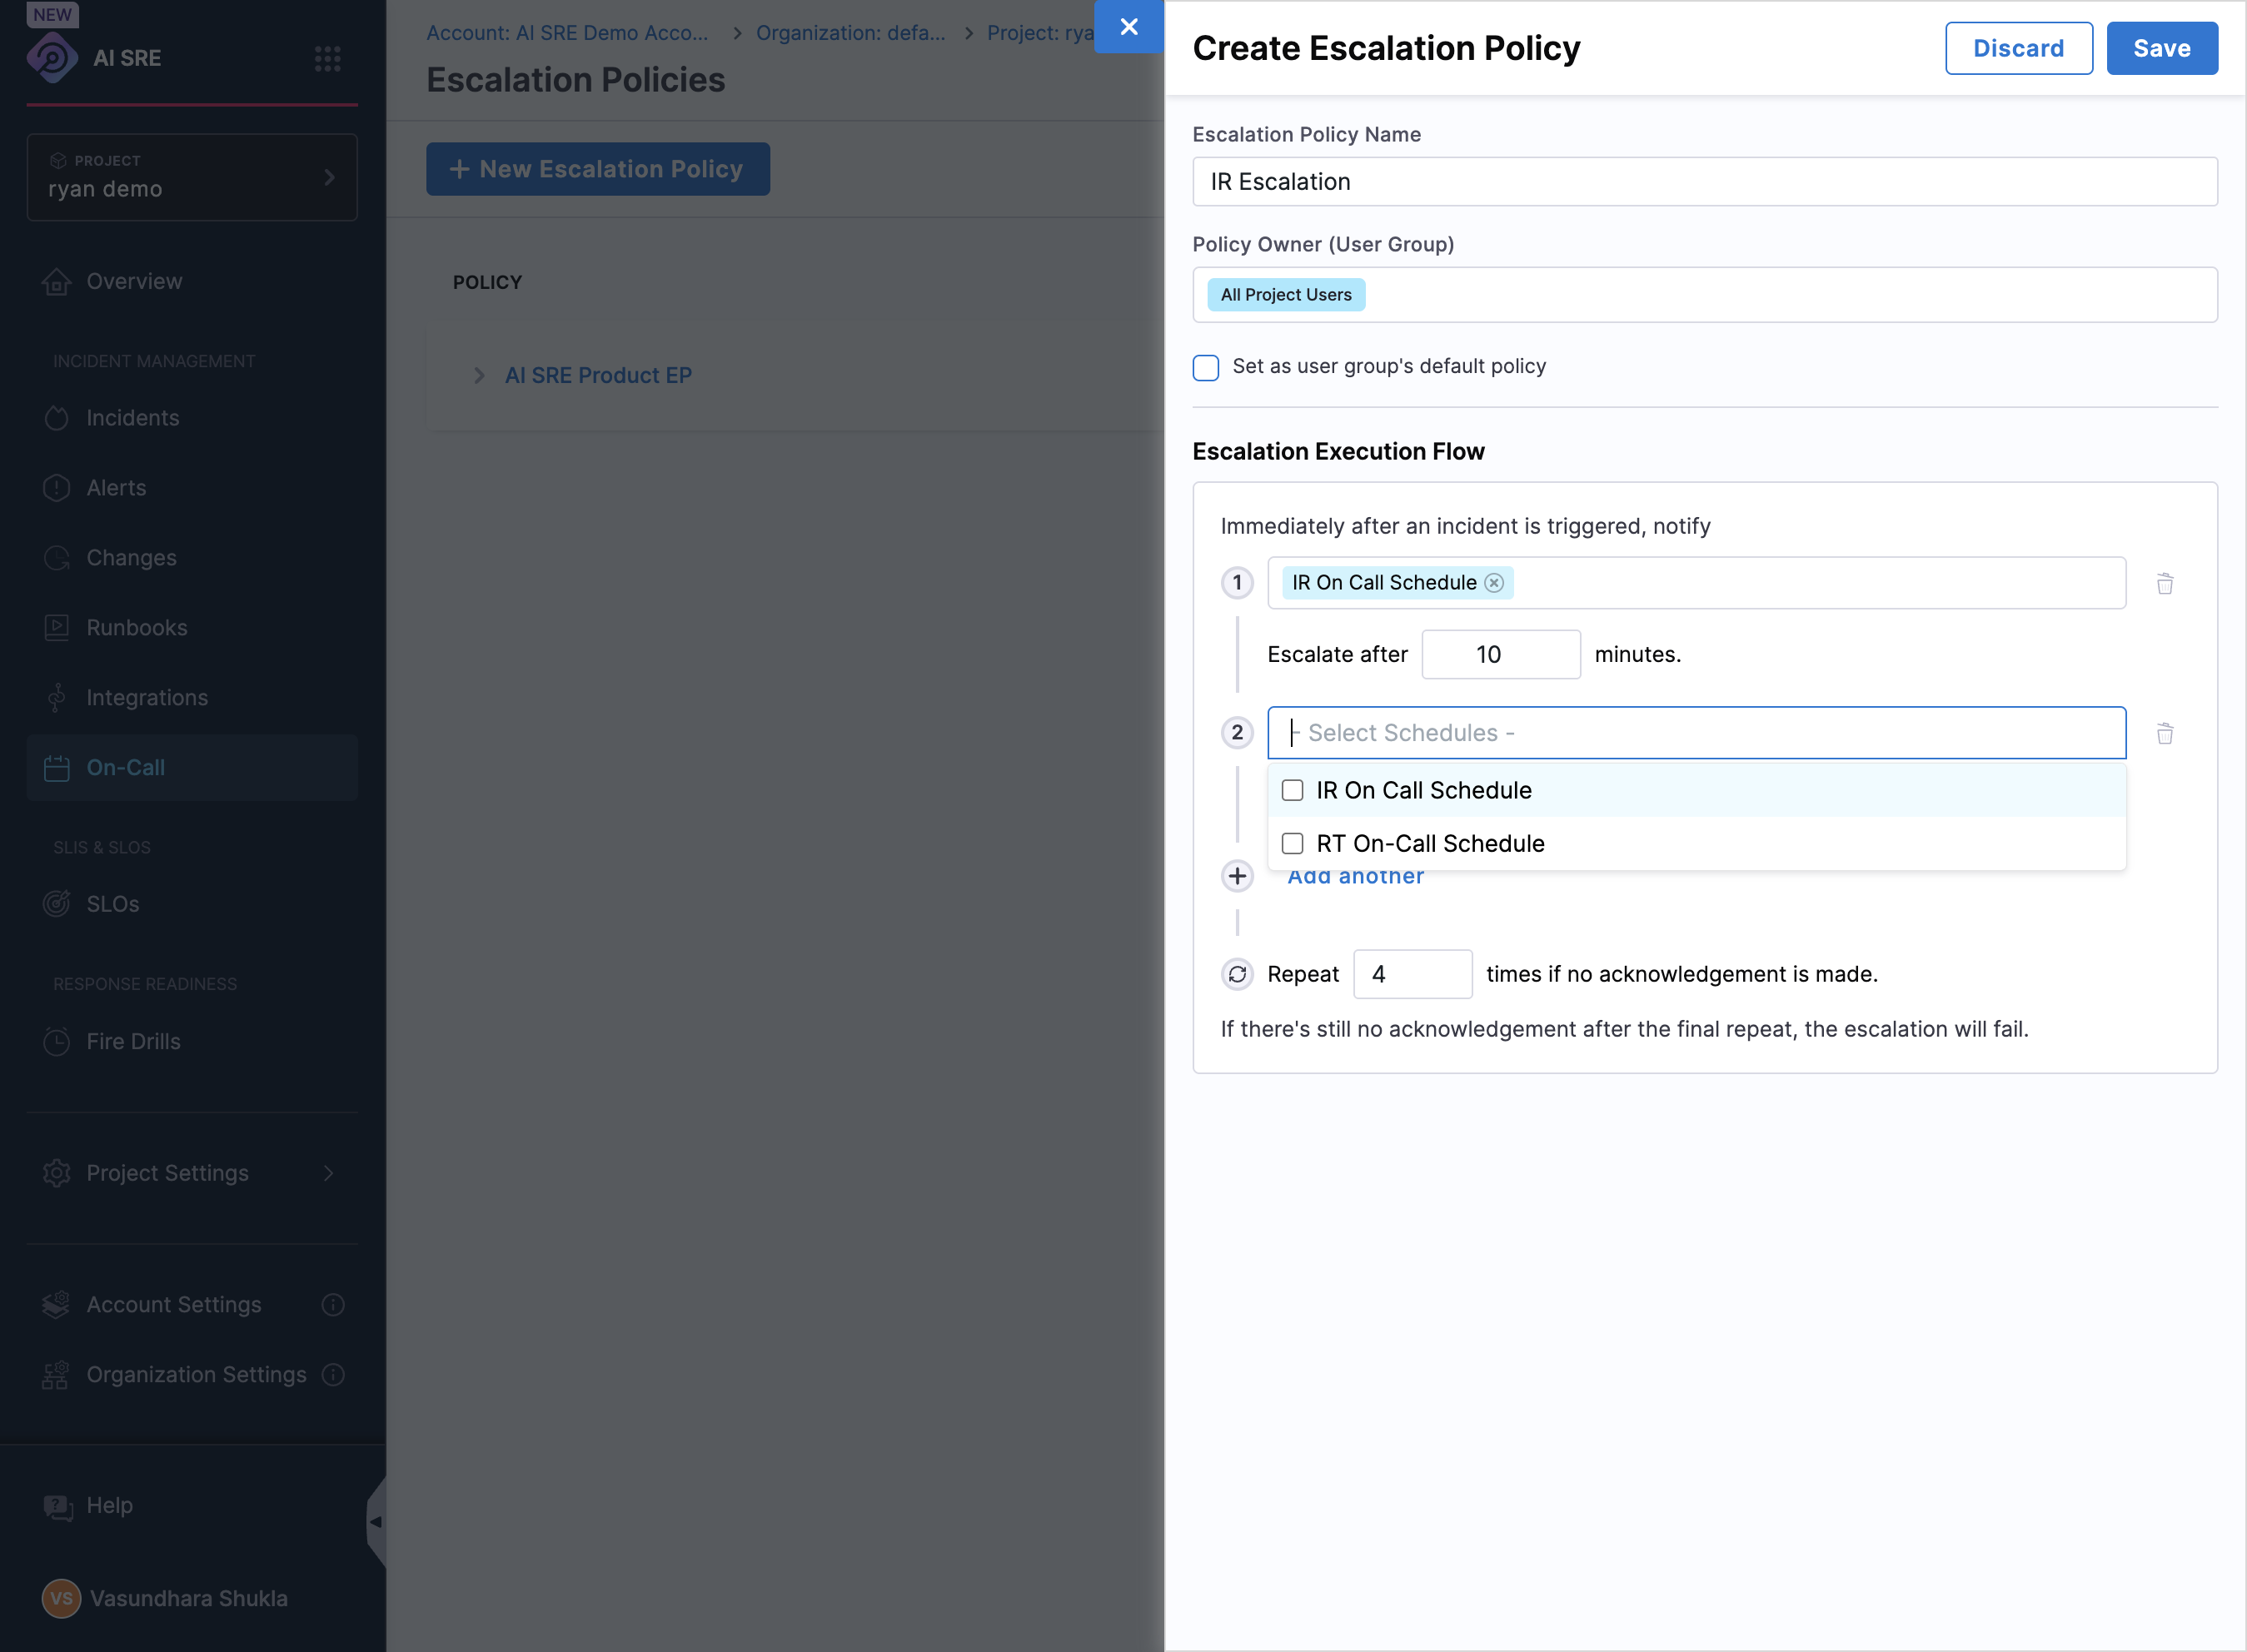The width and height of the screenshot is (2247, 1652).
Task: Open the module grid switcher icon
Action: tap(327, 58)
